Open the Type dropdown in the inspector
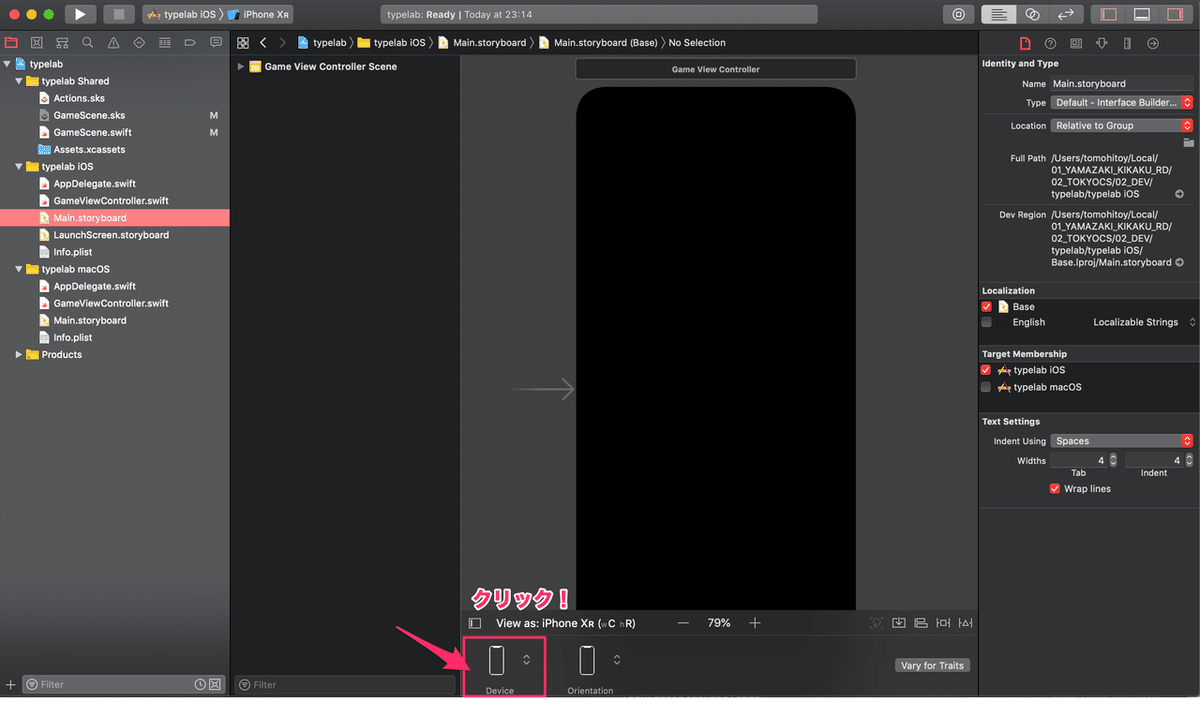Screen dimensions: 1200x715 1122,102
